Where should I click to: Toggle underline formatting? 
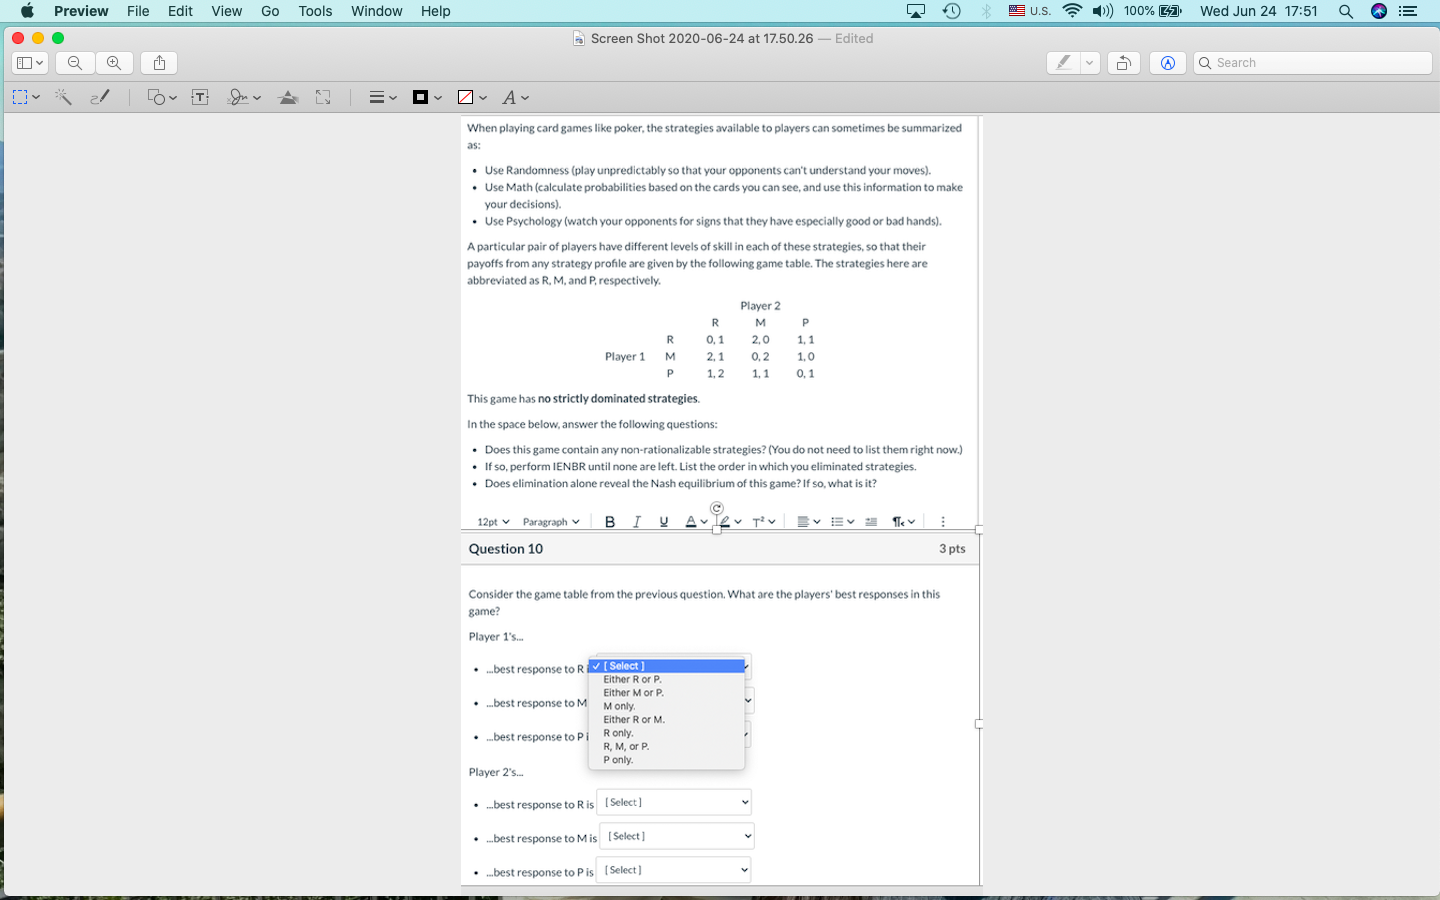pyautogui.click(x=663, y=521)
